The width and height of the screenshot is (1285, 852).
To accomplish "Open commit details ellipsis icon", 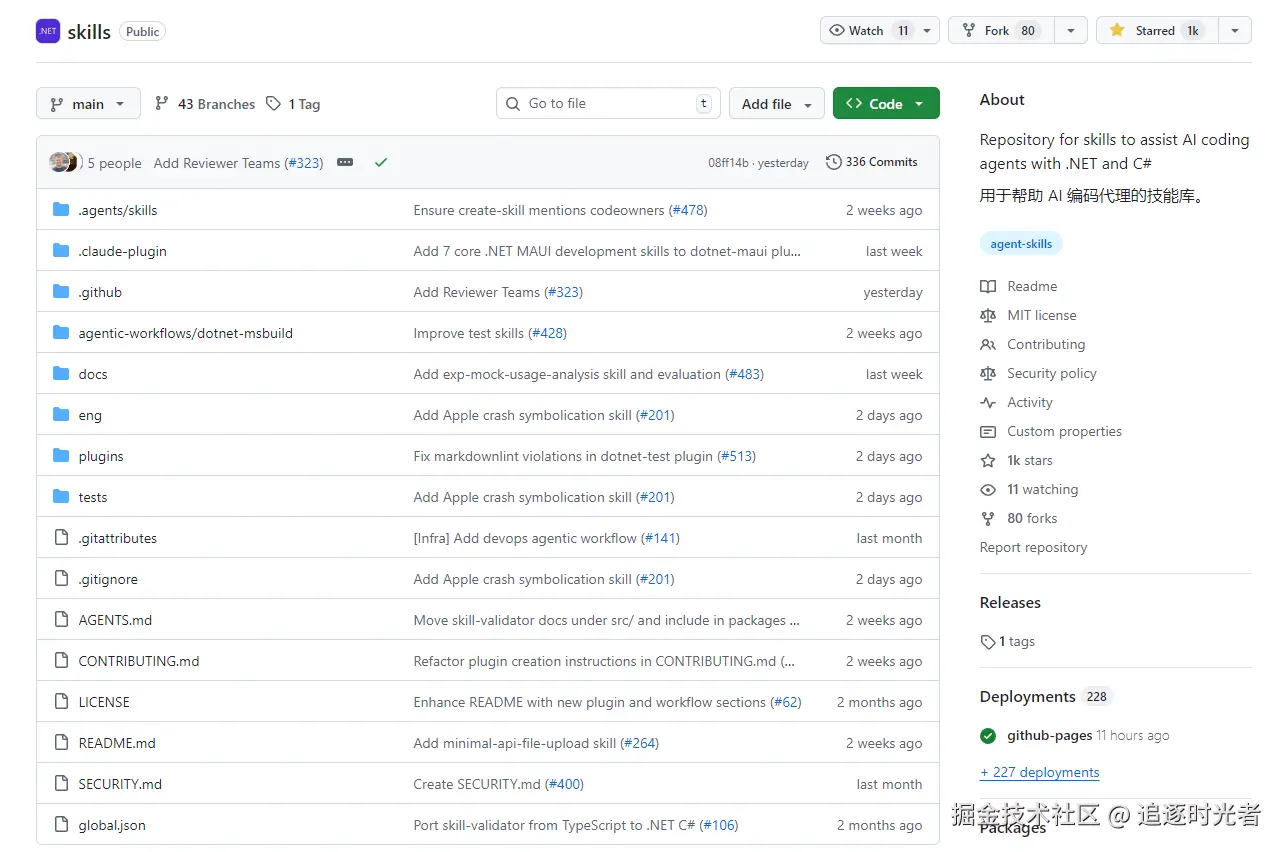I will [x=345, y=162].
